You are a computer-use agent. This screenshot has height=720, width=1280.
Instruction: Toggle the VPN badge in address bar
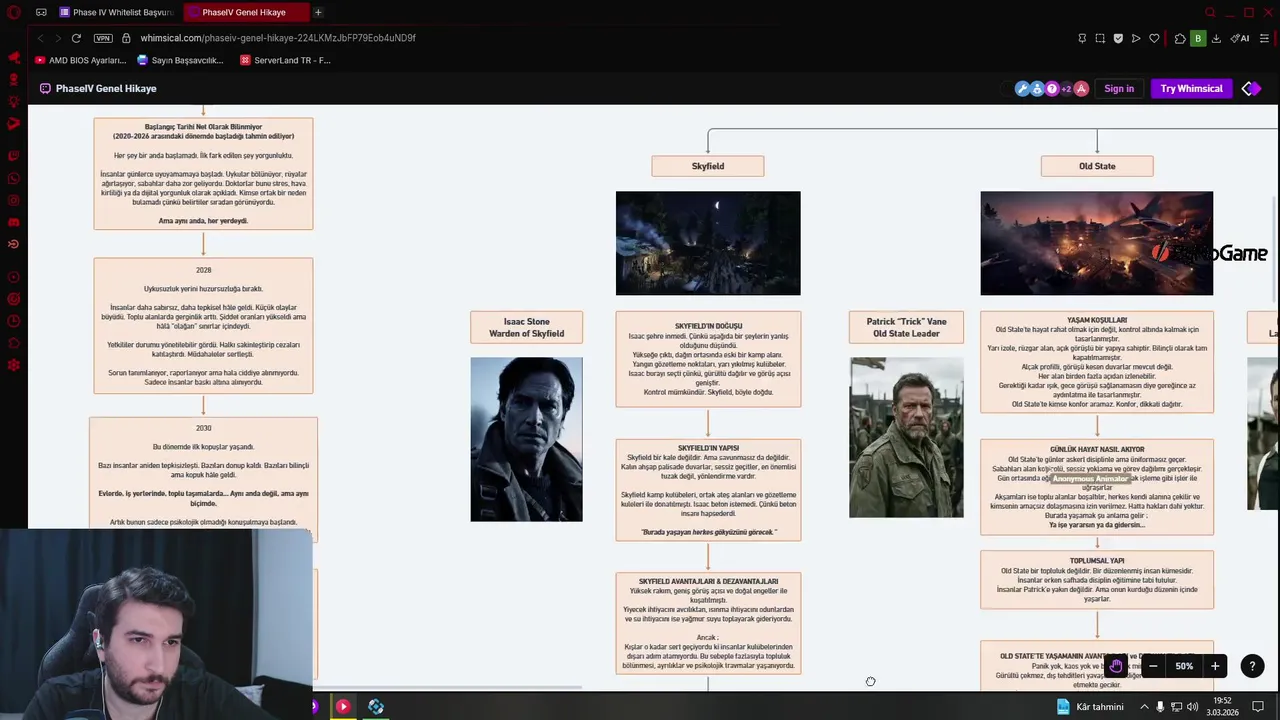click(x=103, y=38)
